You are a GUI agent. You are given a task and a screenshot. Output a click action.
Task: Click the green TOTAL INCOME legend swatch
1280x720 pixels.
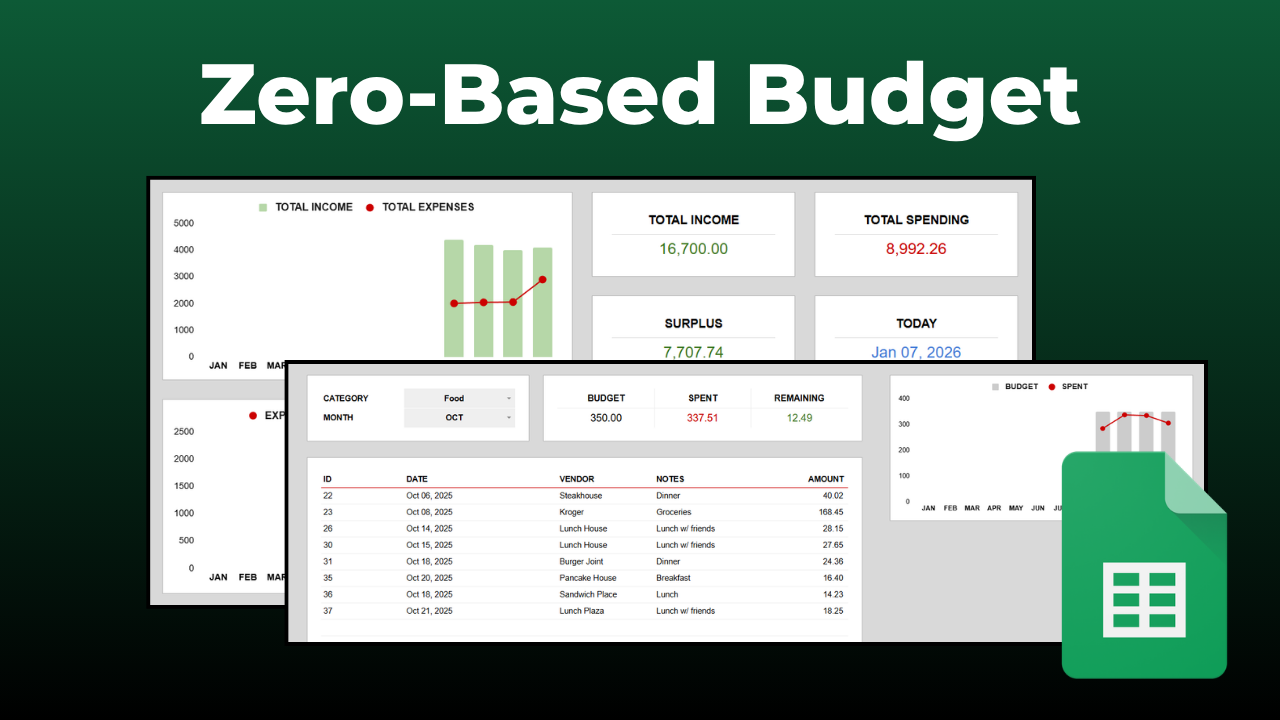click(263, 207)
